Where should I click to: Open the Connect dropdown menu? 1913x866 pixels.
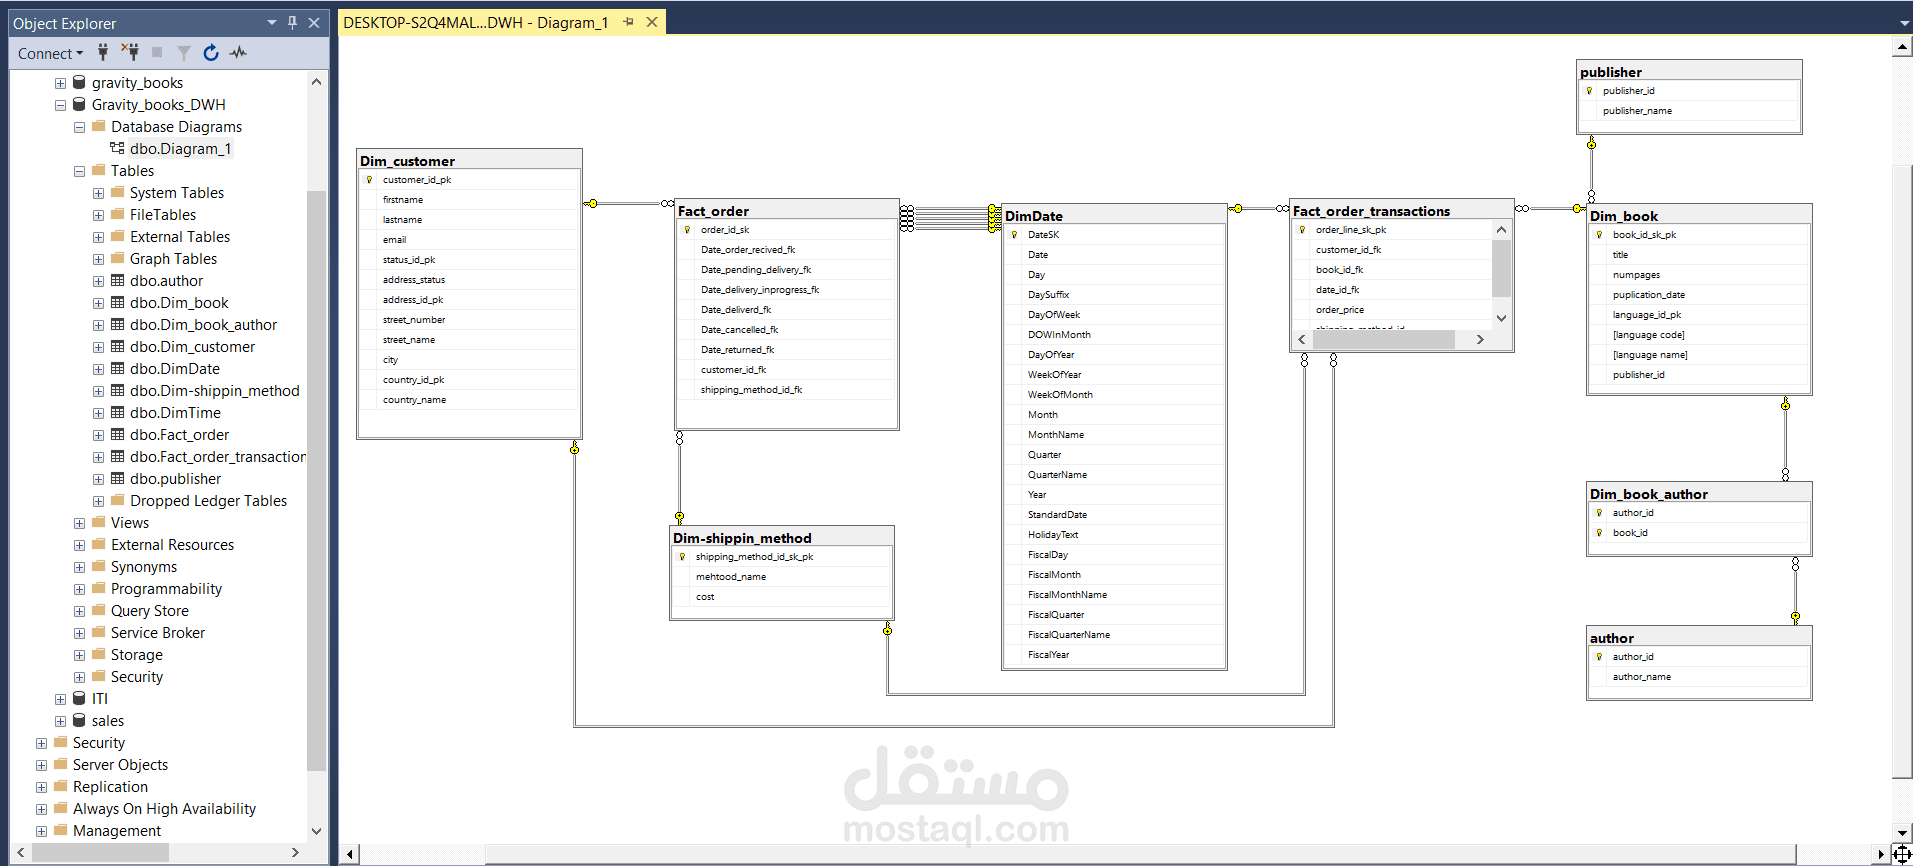click(51, 54)
